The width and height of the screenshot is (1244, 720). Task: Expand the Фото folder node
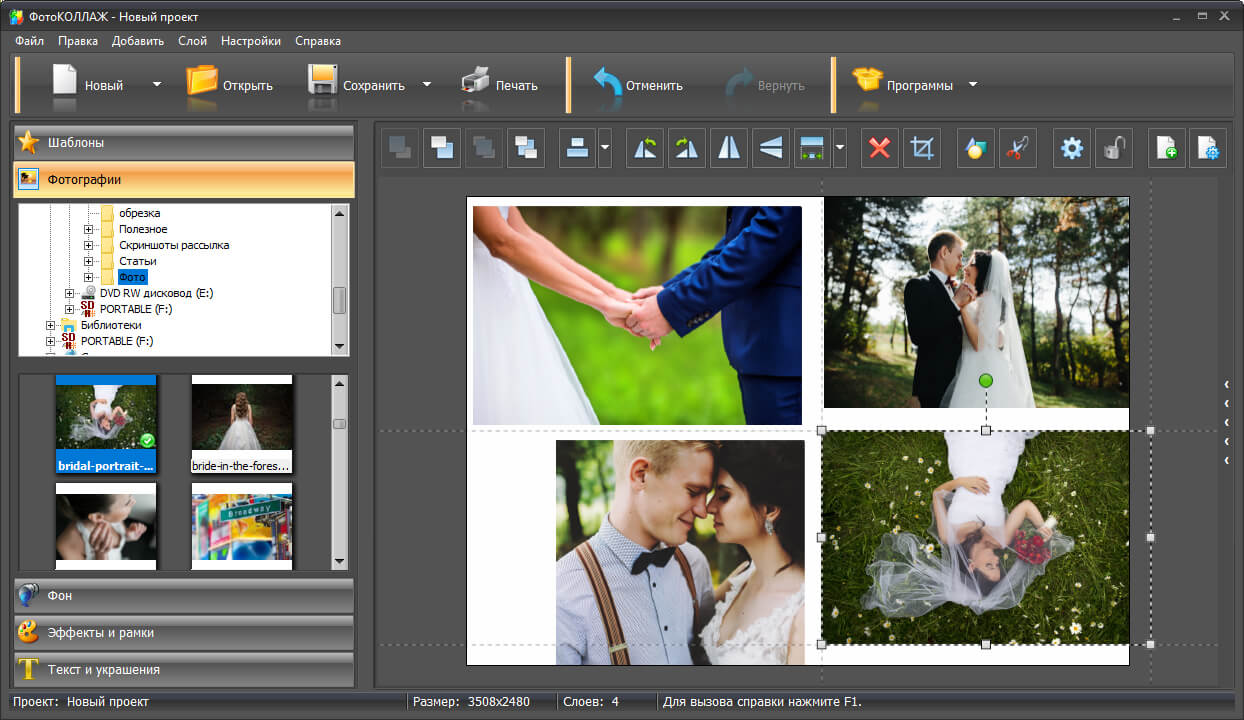point(89,277)
